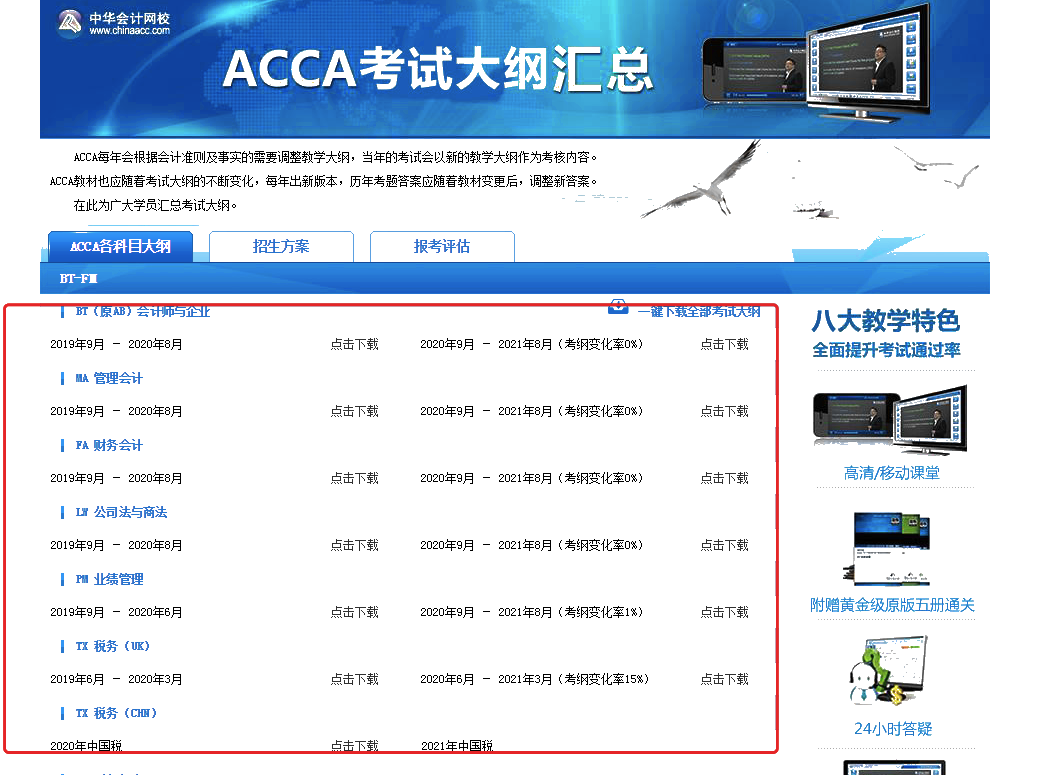Click 一键下载全部考试大纲 link
Viewport: 1044px width, 775px height.
(699, 311)
